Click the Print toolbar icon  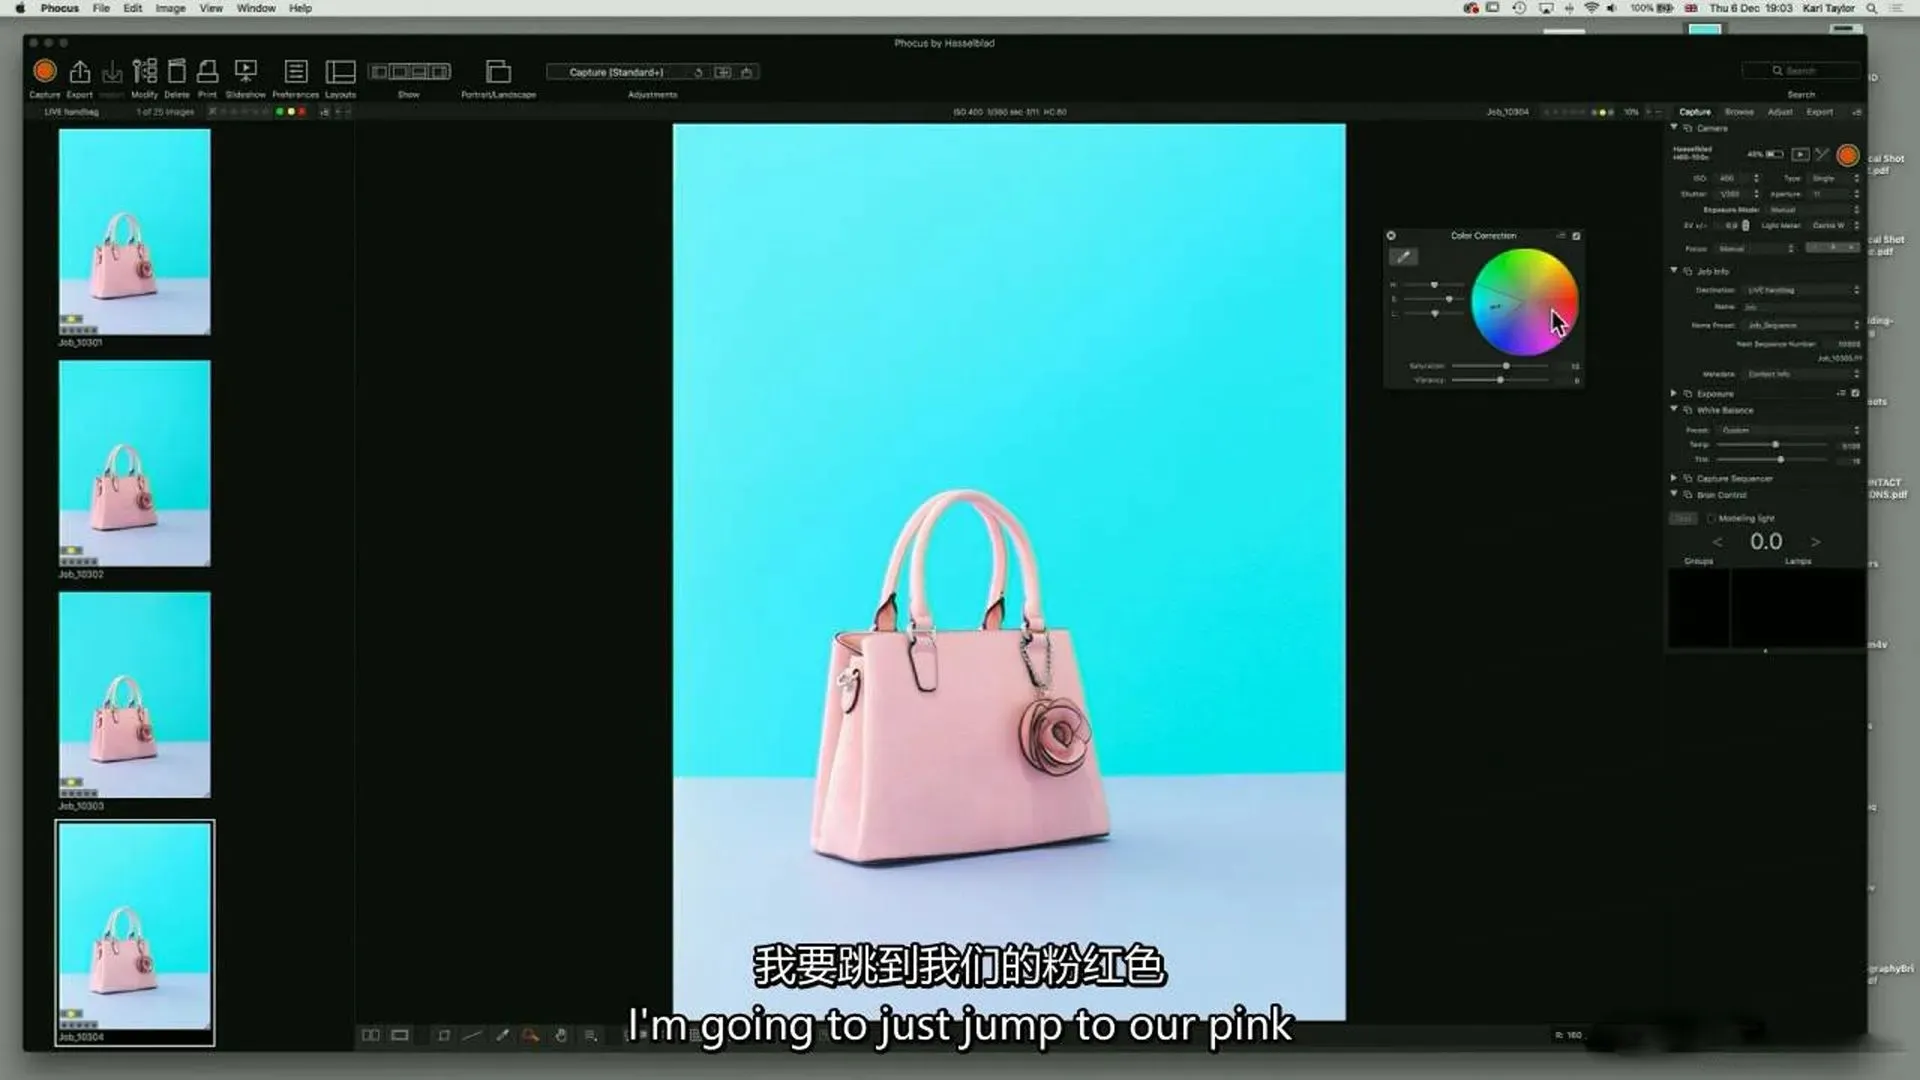click(x=208, y=72)
